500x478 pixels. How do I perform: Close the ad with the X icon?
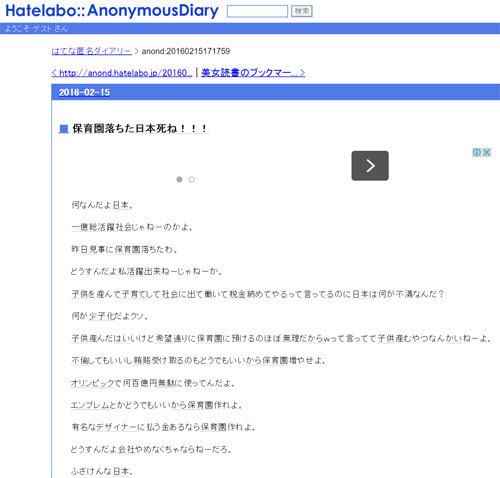pos(487,152)
